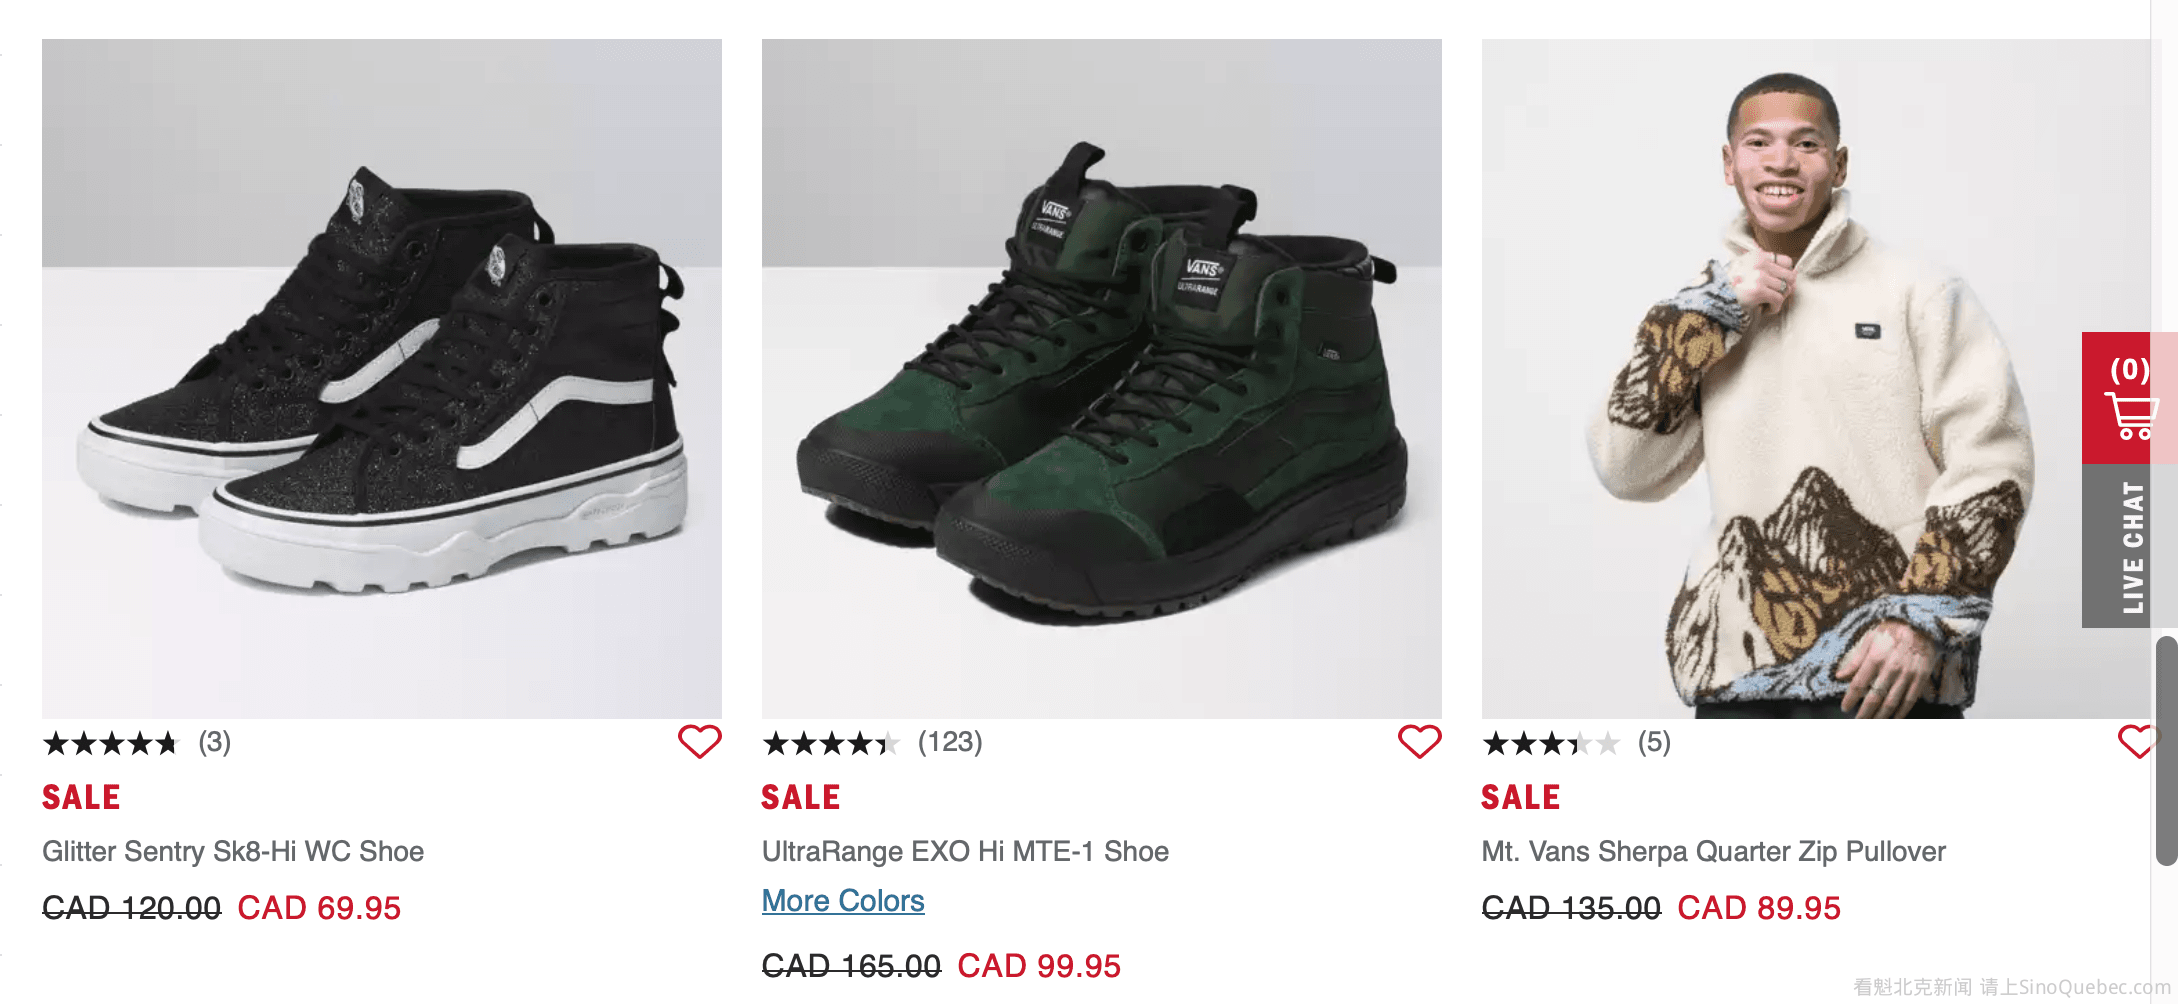Image resolution: width=2178 pixels, height=1004 pixels.
Task: Open the shopping cart icon
Action: point(2130,400)
